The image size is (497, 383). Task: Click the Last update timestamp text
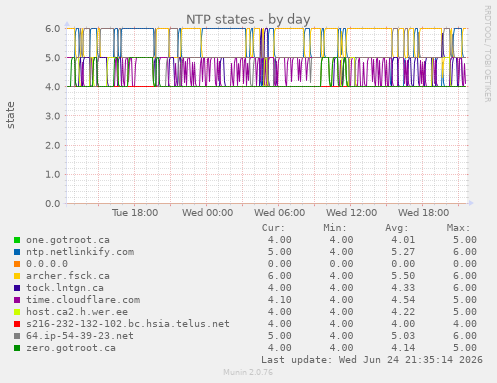point(372,360)
